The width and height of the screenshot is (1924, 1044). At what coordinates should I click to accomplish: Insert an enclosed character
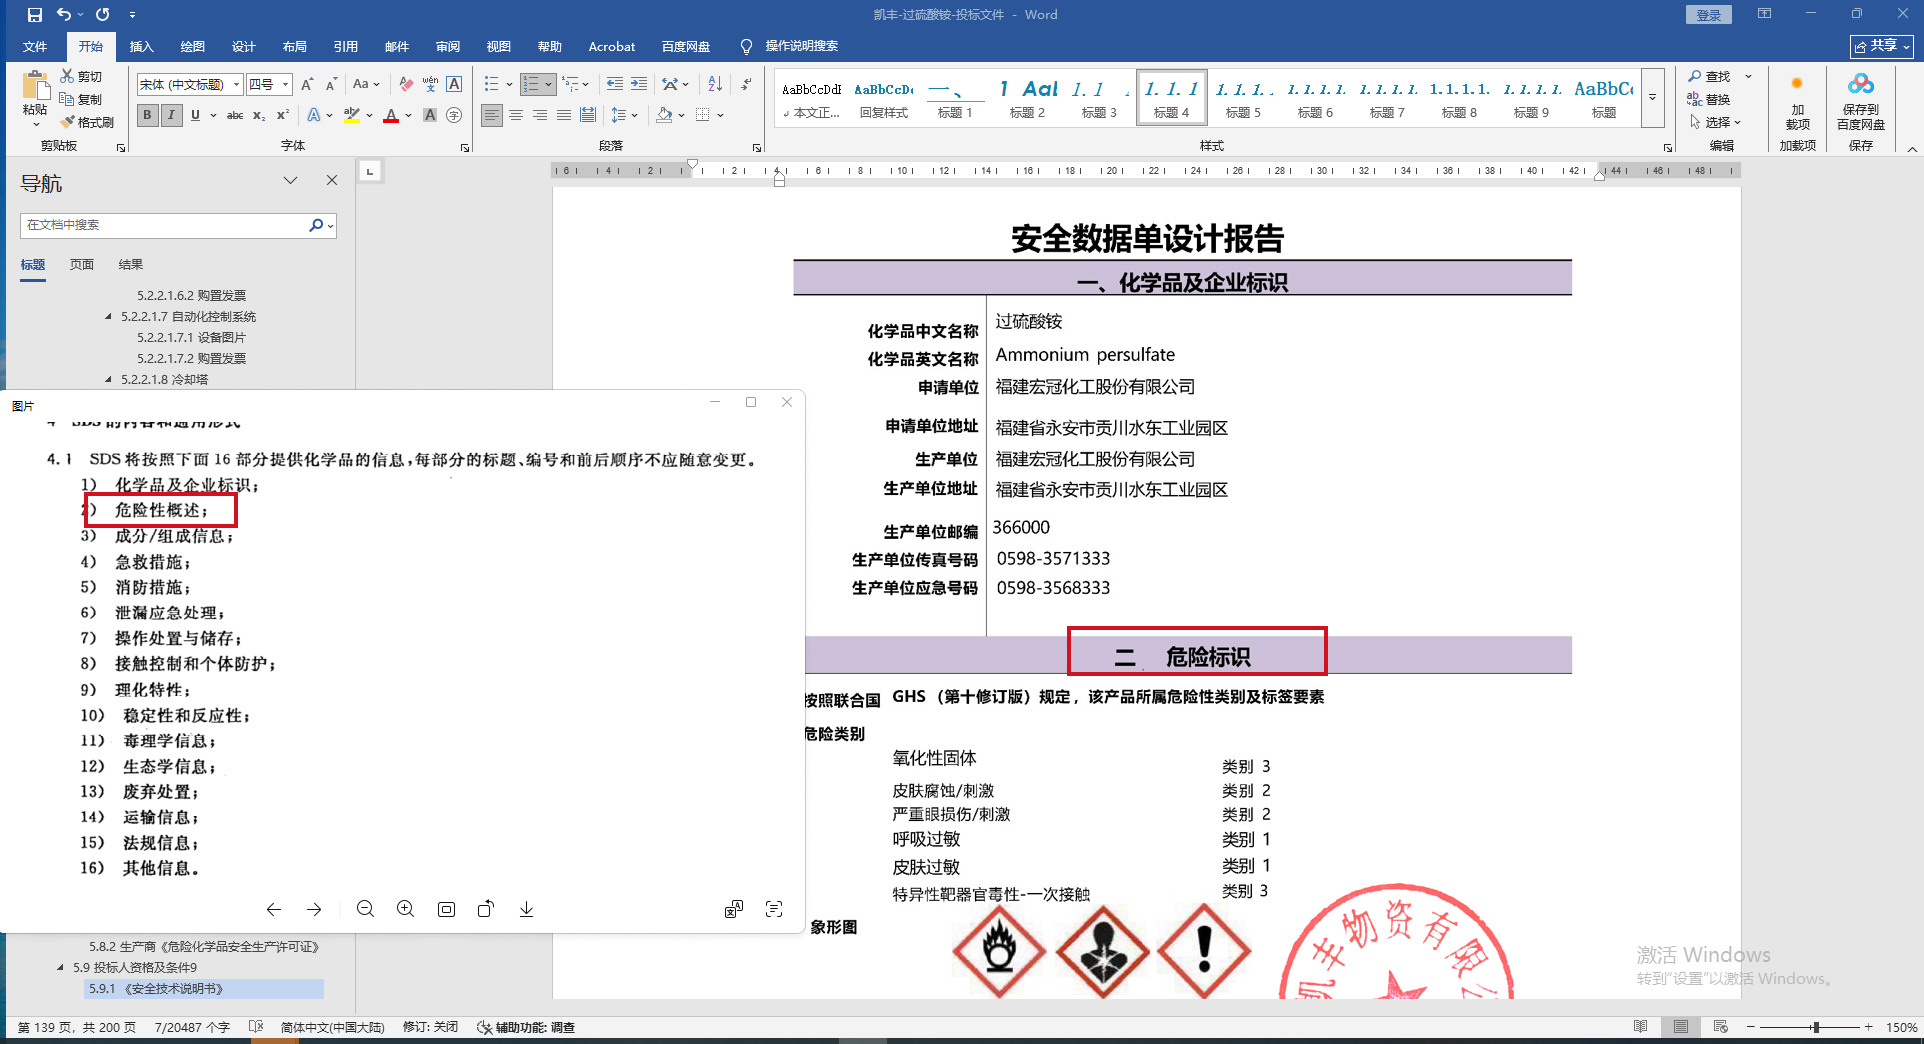[x=454, y=115]
